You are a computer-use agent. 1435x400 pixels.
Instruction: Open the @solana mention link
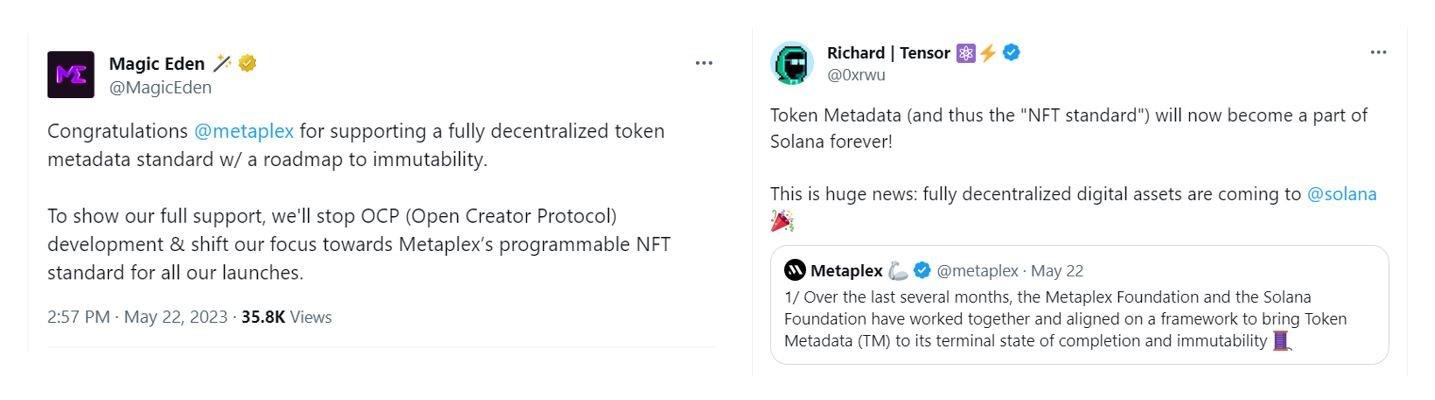point(1341,194)
